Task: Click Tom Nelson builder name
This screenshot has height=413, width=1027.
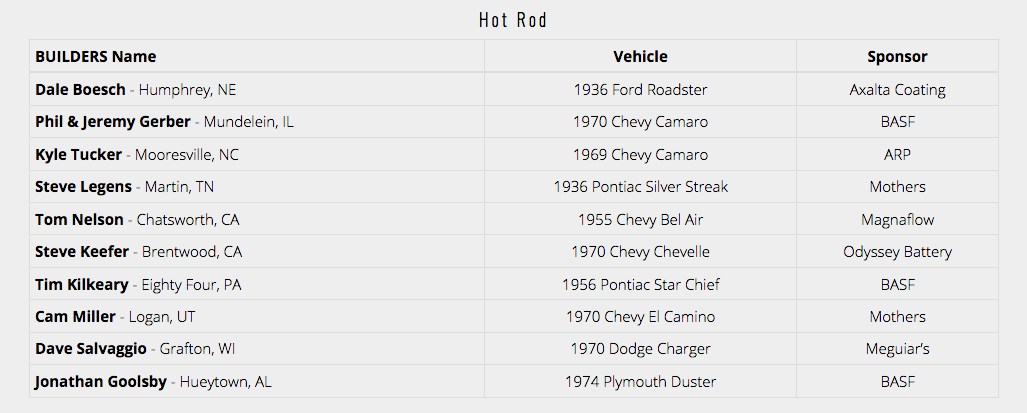Action: click(80, 220)
